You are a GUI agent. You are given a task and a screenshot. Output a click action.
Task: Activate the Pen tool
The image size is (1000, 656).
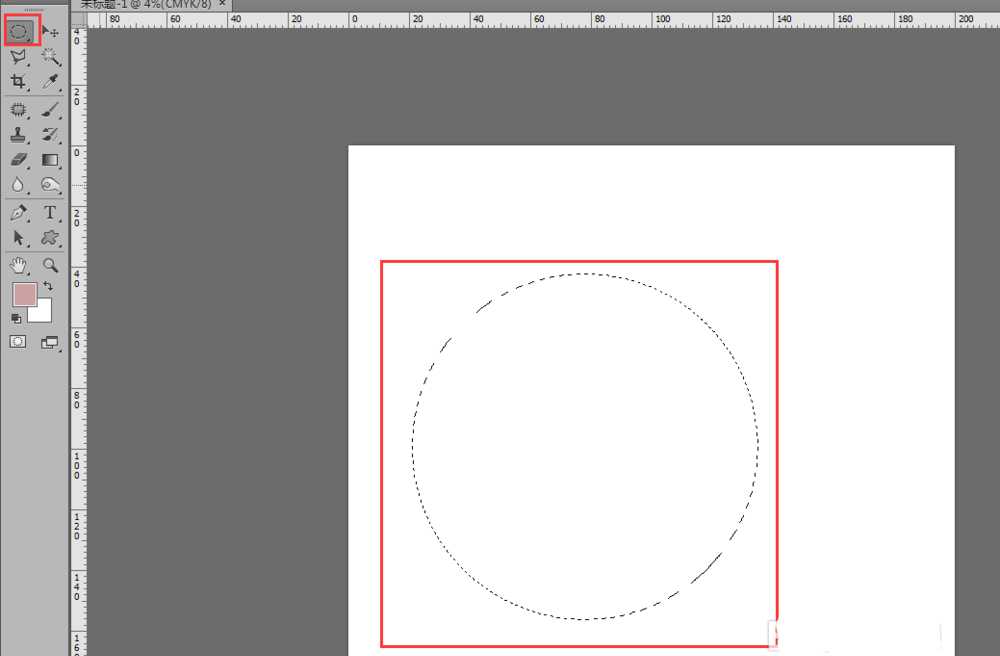pos(18,213)
